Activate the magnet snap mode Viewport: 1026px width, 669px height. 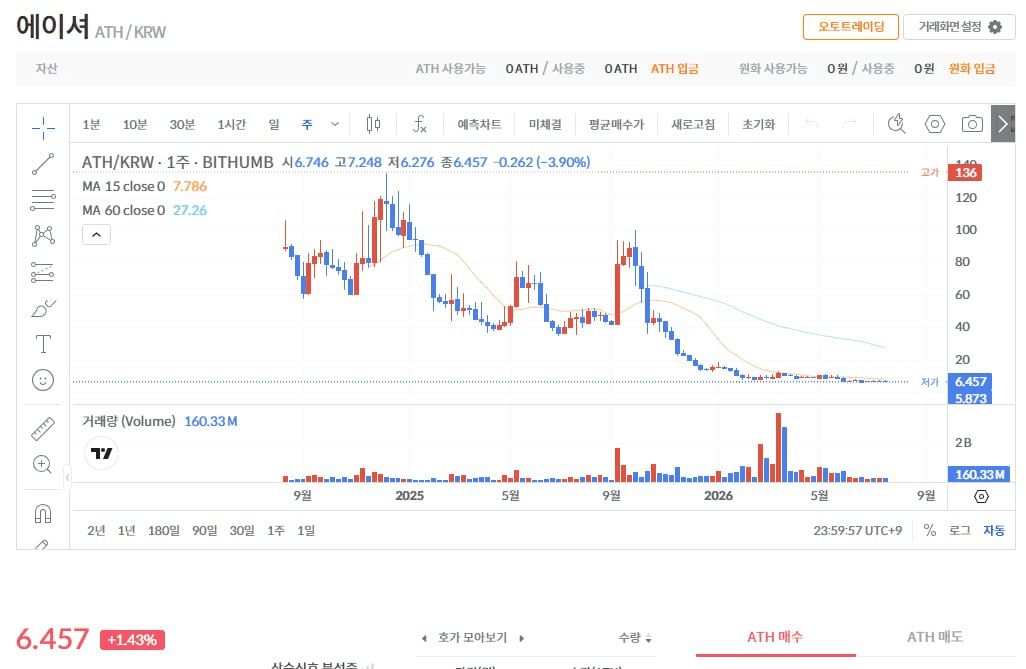pos(43,513)
